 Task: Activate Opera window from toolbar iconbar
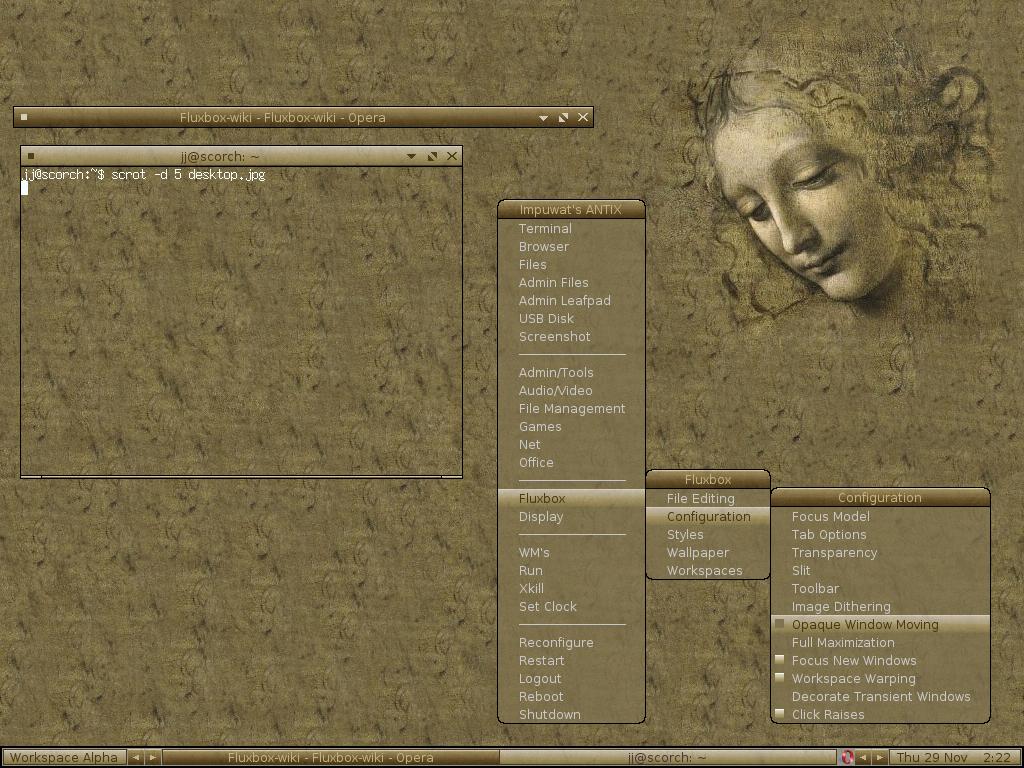330,758
